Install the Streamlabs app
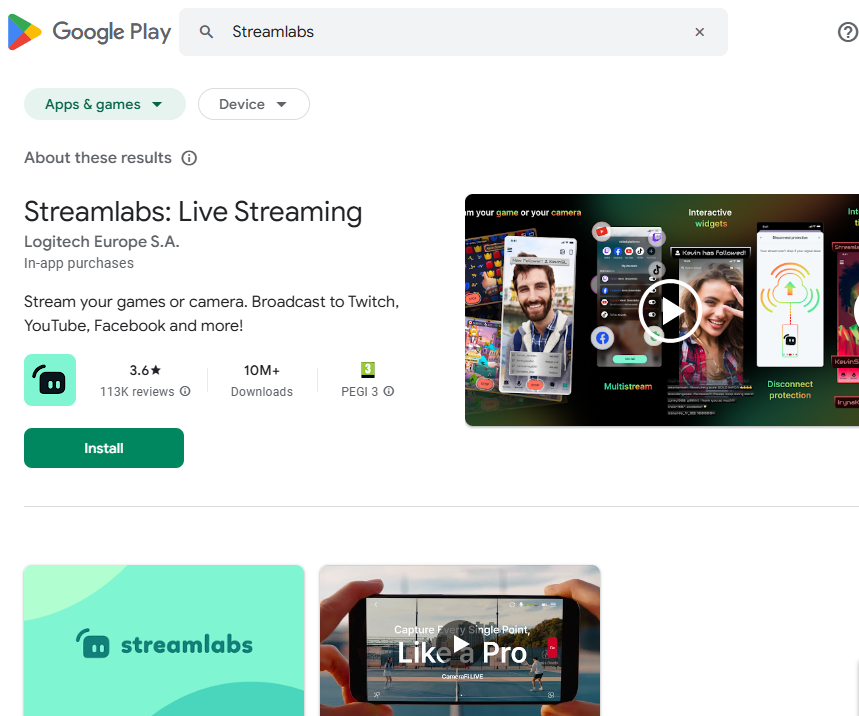The image size is (859, 716). 104,448
